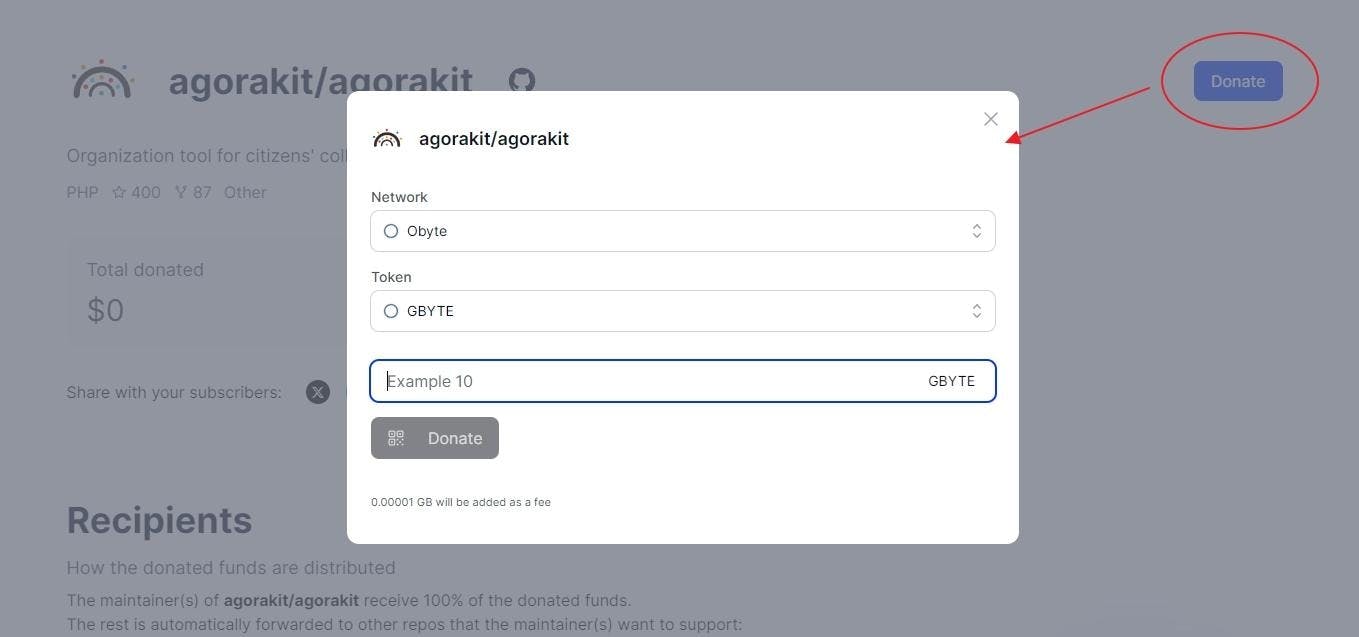This screenshot has height=637, width=1359.
Task: Open the Network dropdown showing Obyte
Action: 683,230
